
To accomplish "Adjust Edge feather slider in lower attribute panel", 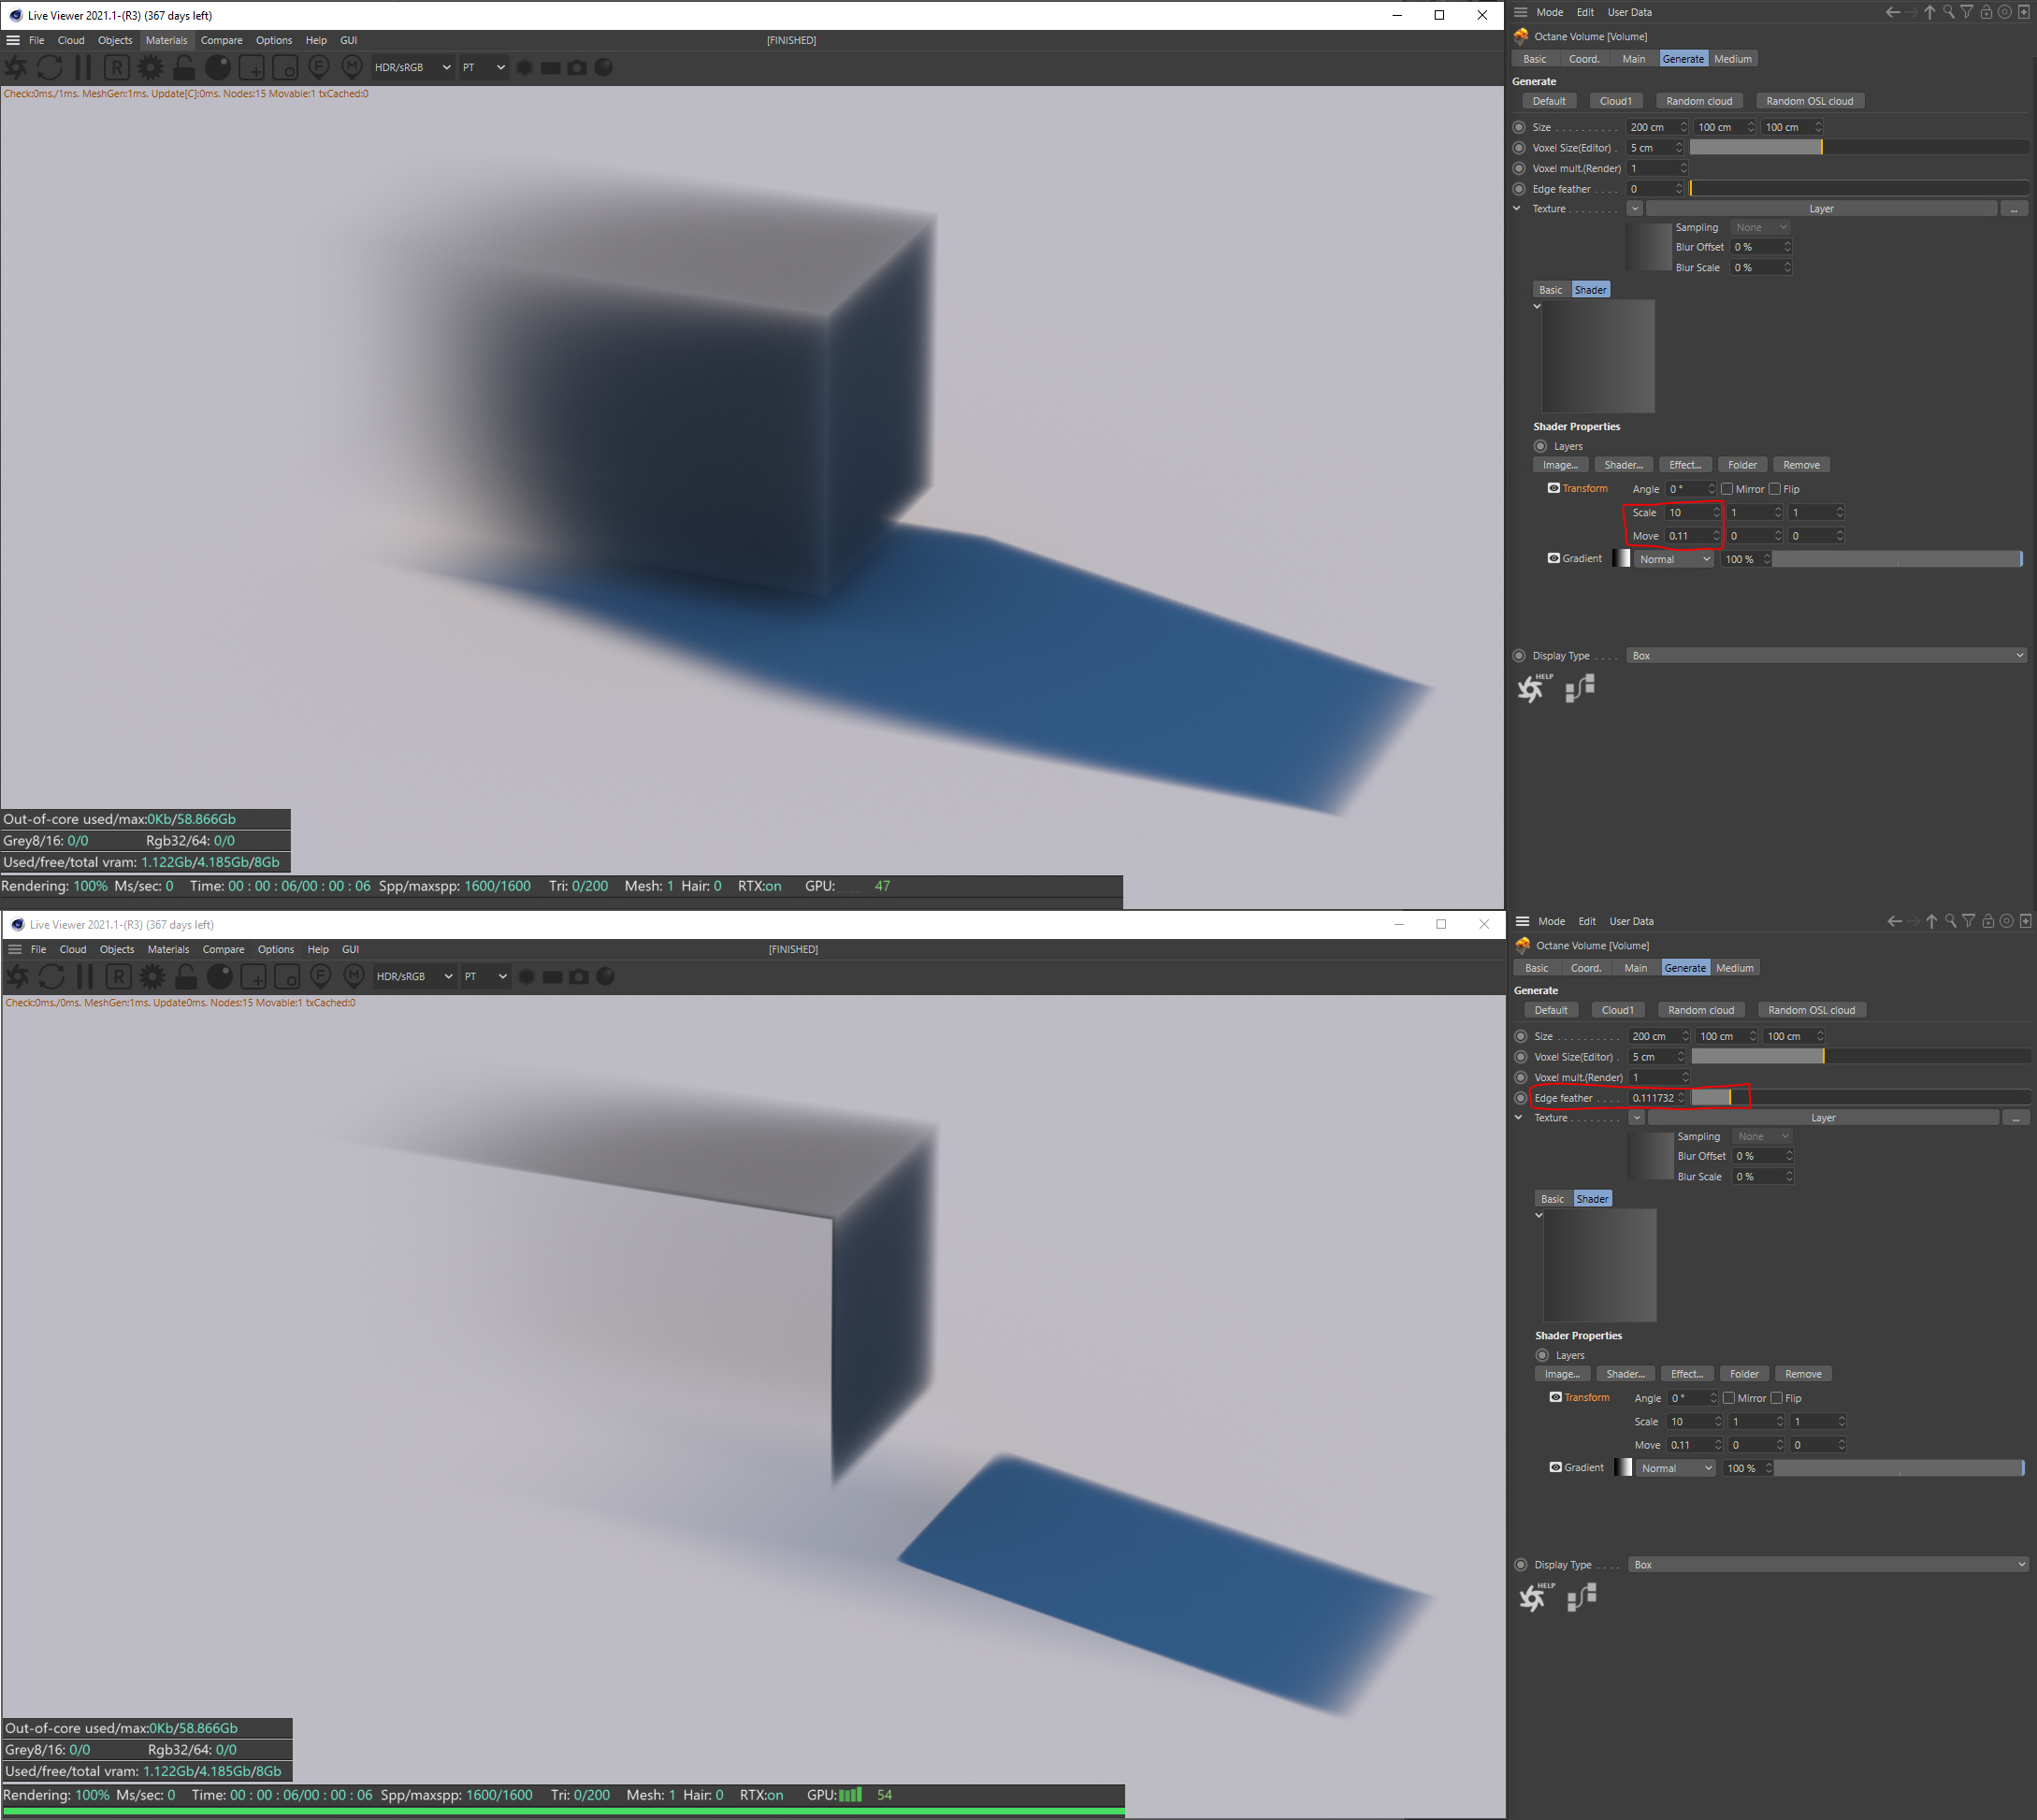I will pyautogui.click(x=1731, y=1098).
